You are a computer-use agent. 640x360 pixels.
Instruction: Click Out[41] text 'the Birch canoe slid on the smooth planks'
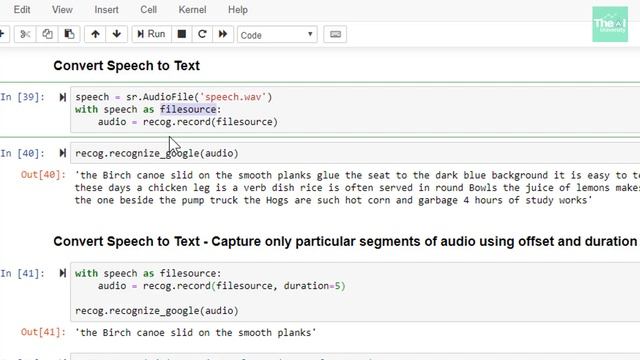(196, 333)
